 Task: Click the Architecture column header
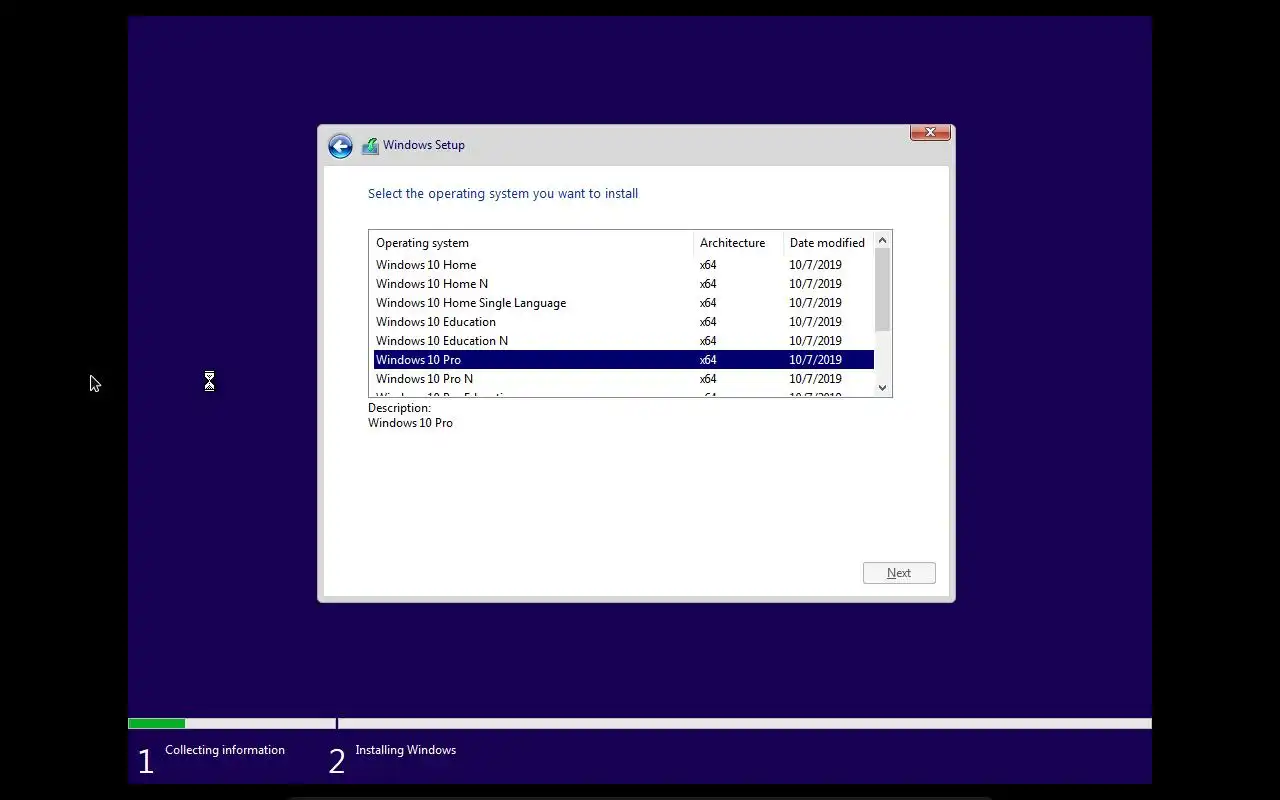[x=738, y=243]
